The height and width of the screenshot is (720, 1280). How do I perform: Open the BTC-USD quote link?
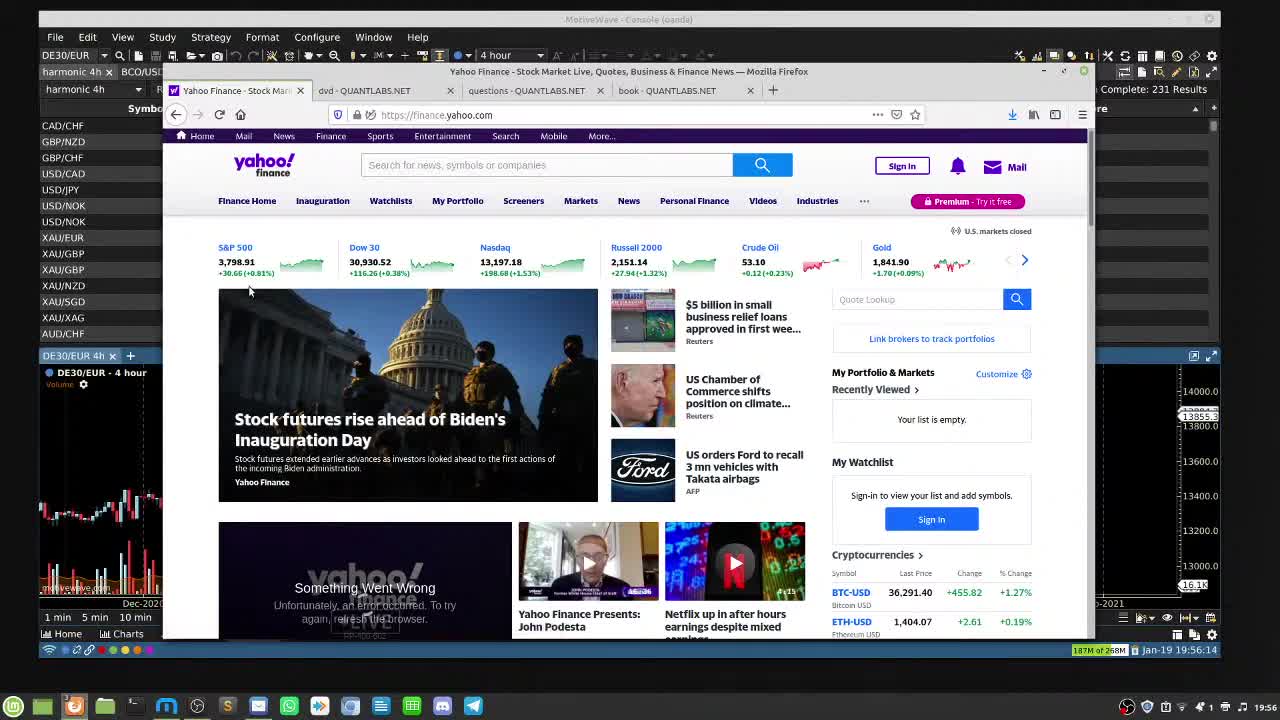pos(851,593)
